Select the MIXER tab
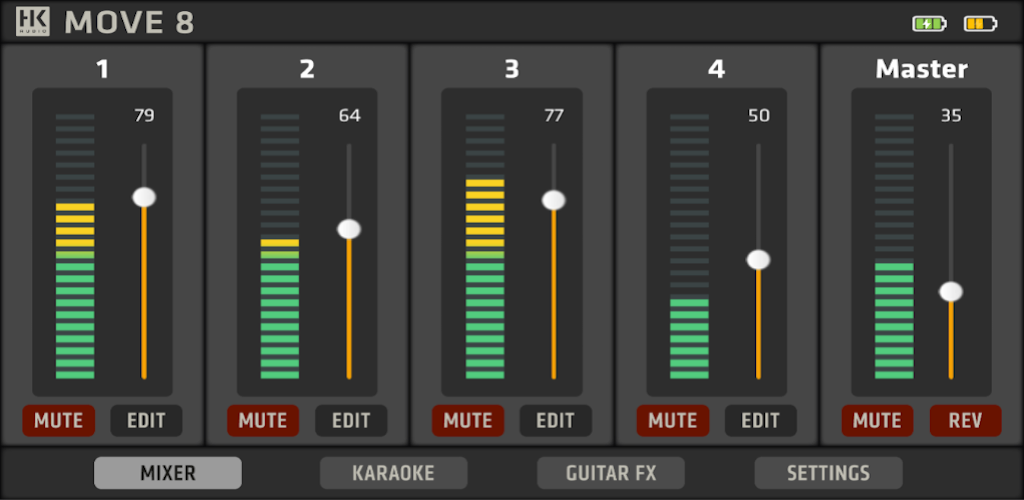The width and height of the screenshot is (1024, 500). pyautogui.click(x=168, y=473)
